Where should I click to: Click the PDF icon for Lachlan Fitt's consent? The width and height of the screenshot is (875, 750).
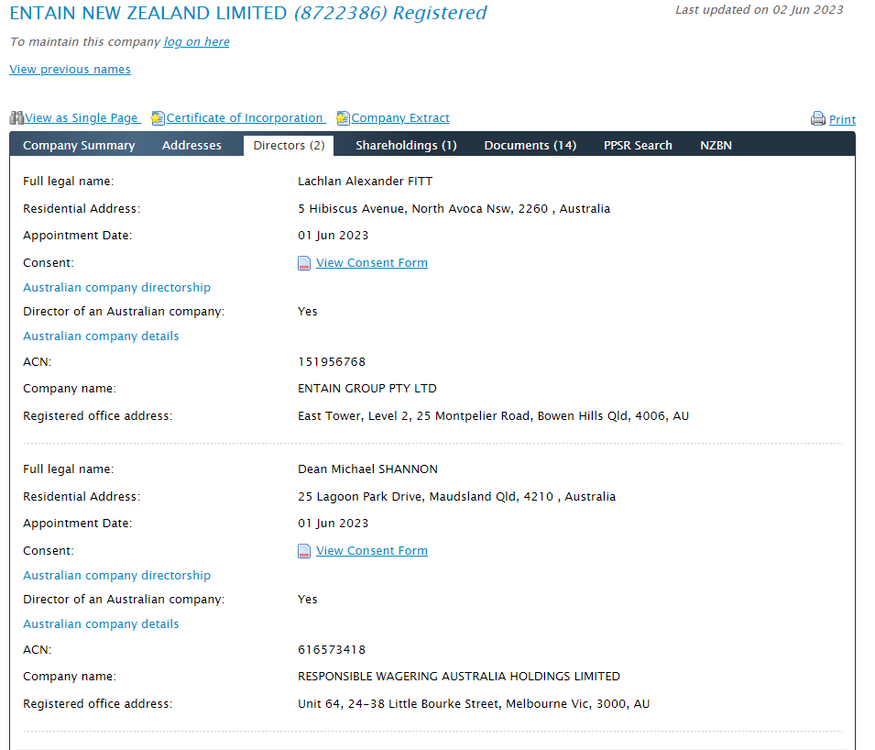point(305,264)
